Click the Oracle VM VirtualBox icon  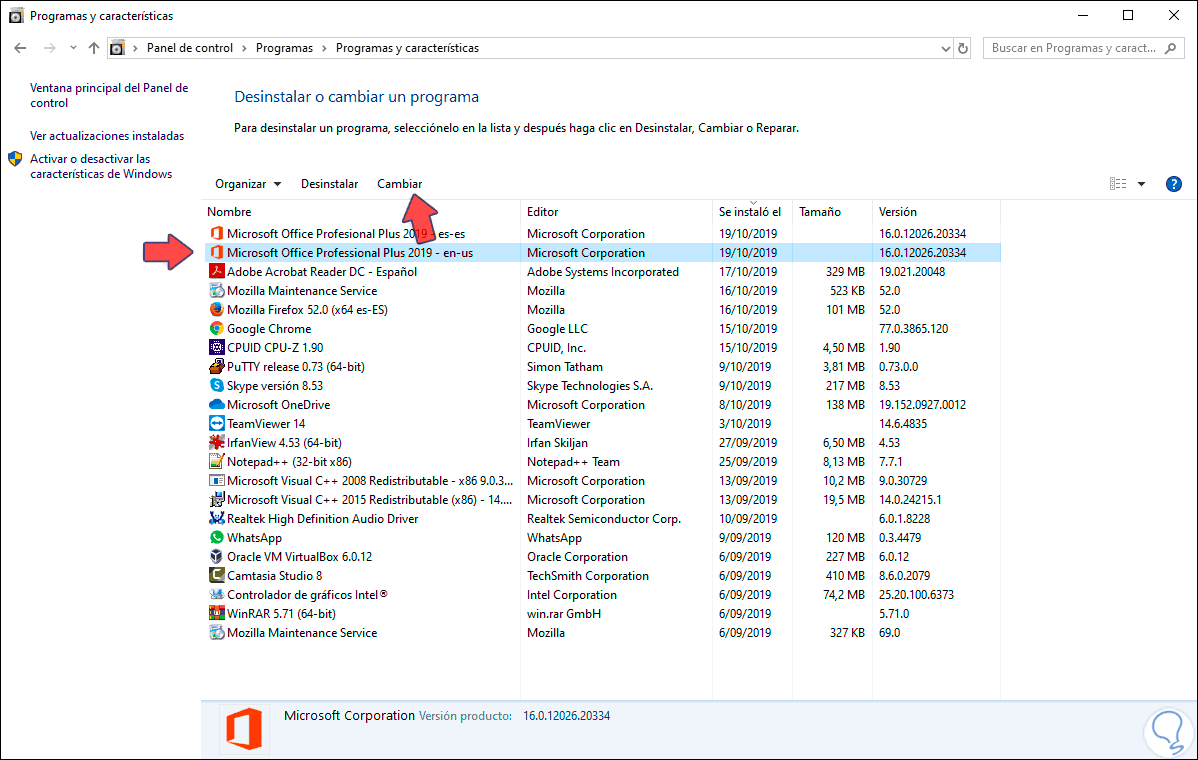tap(217, 557)
